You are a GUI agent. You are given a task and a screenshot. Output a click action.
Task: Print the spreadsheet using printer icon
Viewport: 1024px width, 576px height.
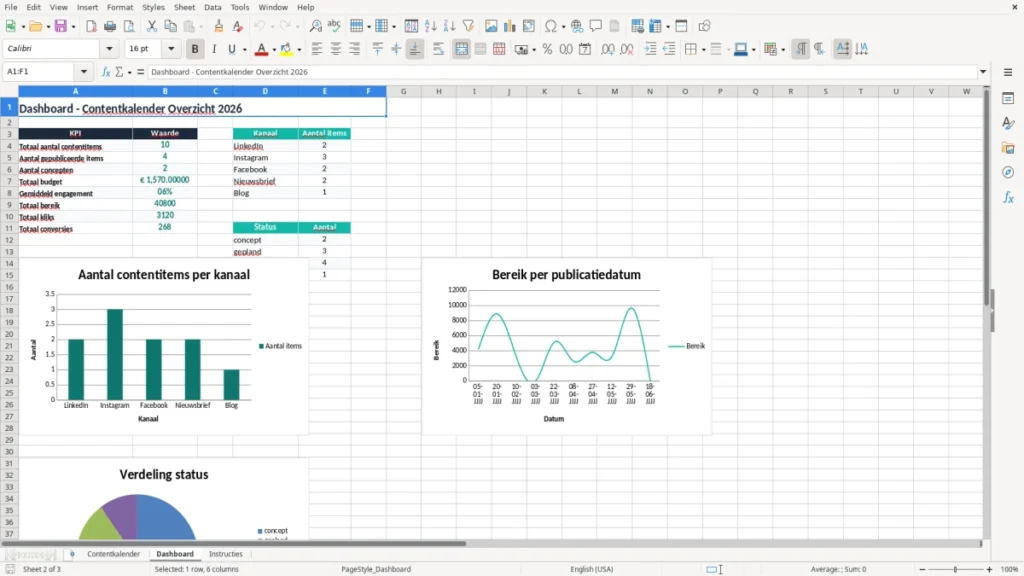[110, 26]
